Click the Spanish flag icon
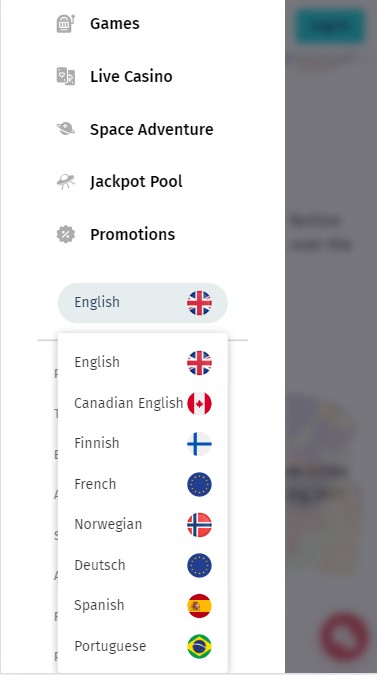Screen dimensions: 377x675 click(199, 606)
